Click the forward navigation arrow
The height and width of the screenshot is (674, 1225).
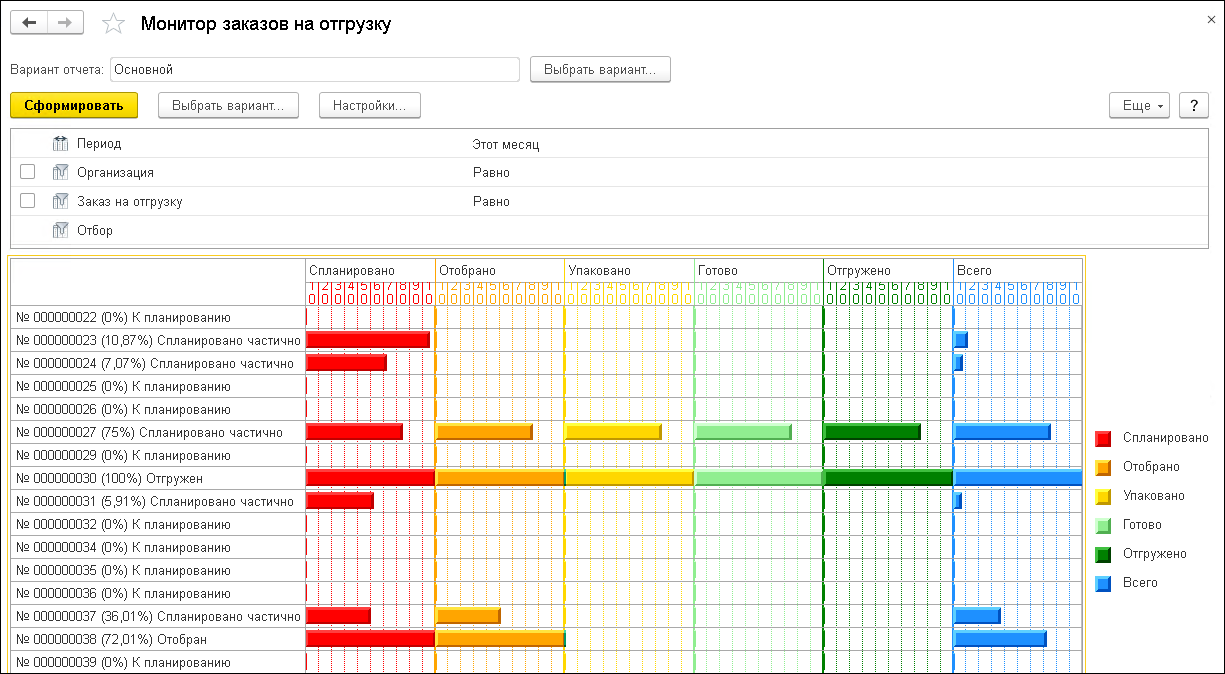65,24
